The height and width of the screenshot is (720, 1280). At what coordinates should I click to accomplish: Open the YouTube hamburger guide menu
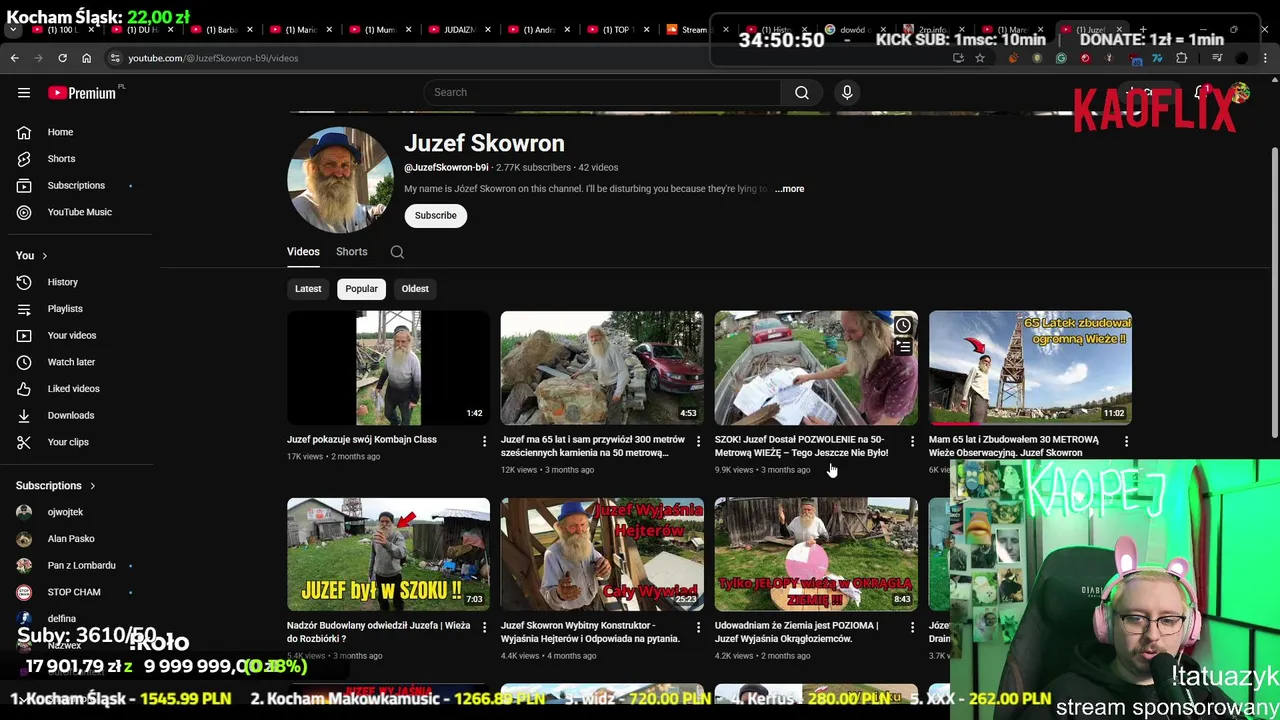click(24, 93)
